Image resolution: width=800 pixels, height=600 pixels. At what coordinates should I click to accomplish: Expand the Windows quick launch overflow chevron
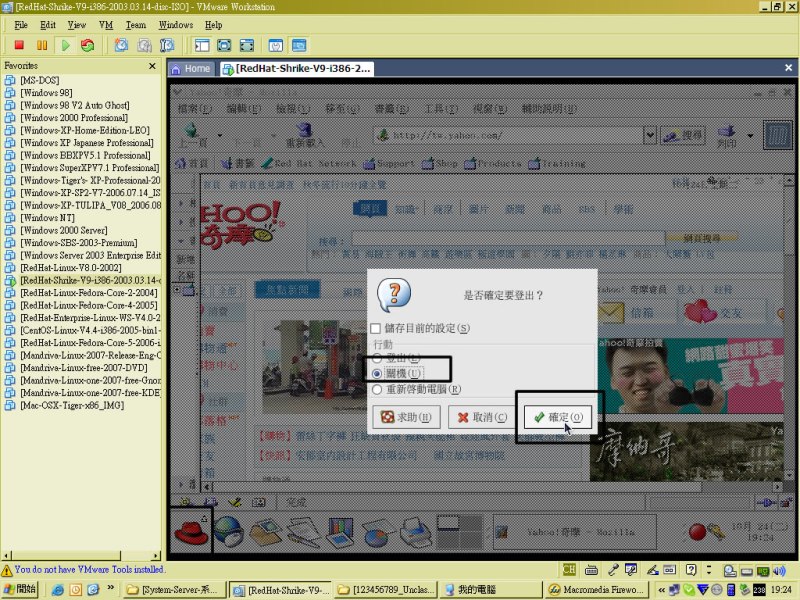pyautogui.click(x=111, y=588)
